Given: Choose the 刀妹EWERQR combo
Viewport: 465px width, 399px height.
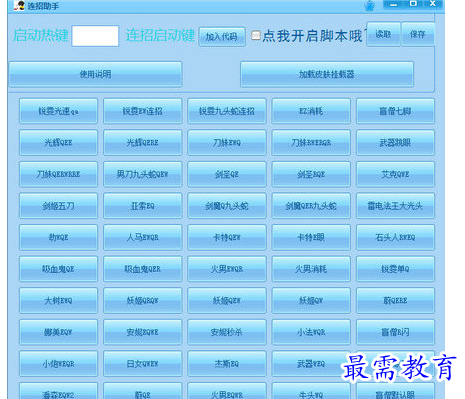Looking at the screenshot, I should pyautogui.click(x=311, y=143).
